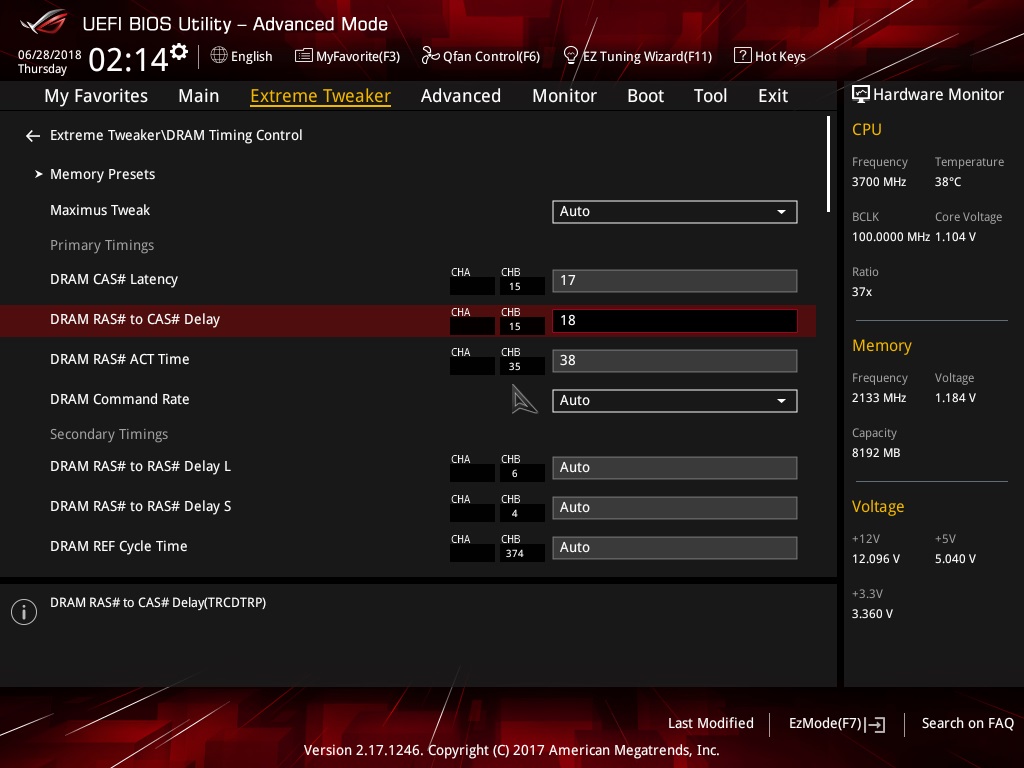Click the back arrow beside the breadcrumb path
The height and width of the screenshot is (768, 1024).
click(33, 136)
